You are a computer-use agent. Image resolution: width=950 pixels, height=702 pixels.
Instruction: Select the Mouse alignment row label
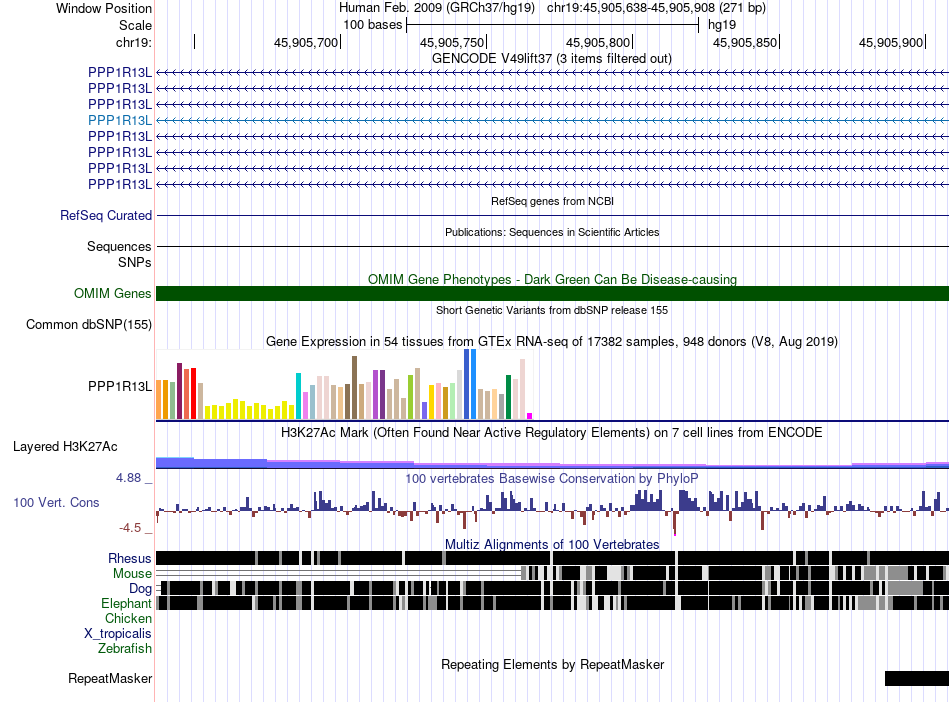pos(132,574)
